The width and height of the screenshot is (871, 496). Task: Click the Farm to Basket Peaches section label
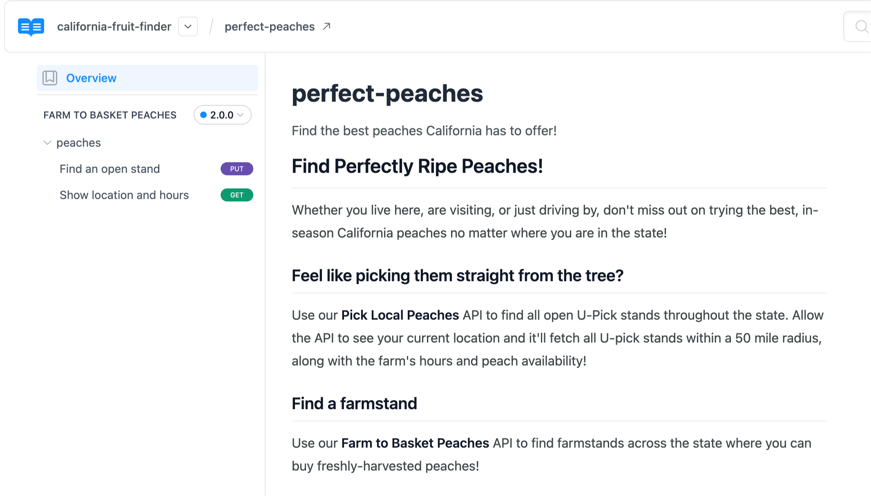[x=110, y=115]
